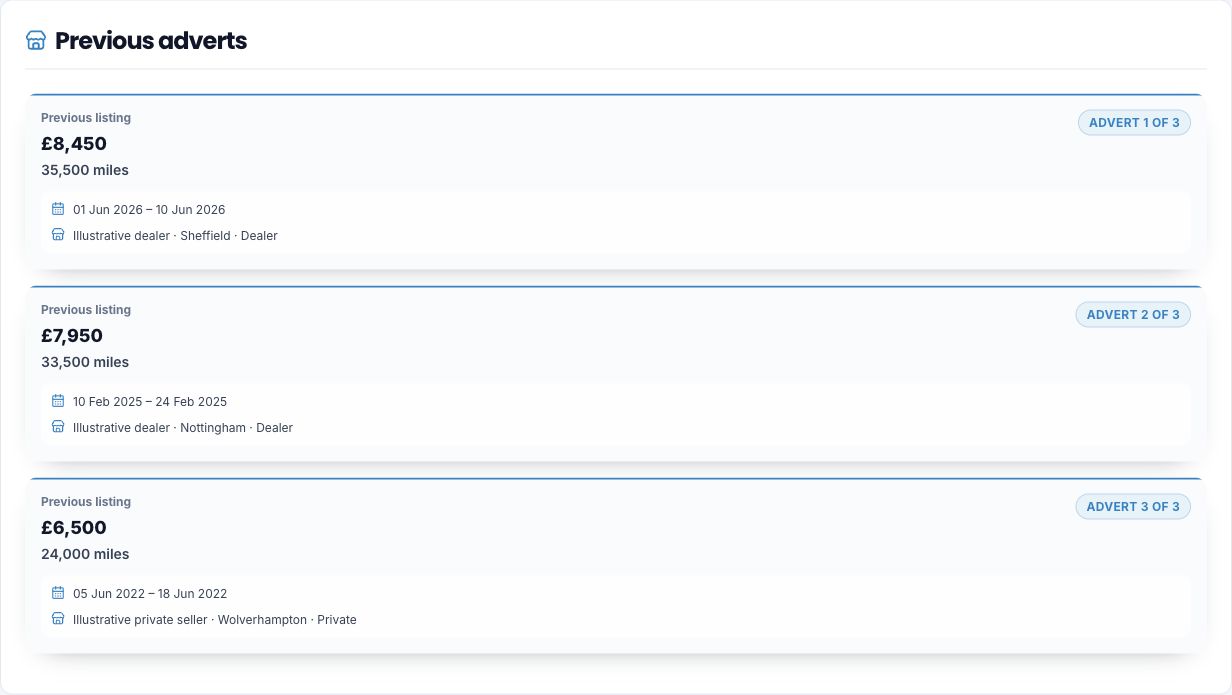Click the £8,450 price
Viewport: 1232px width, 695px height.
(x=74, y=144)
